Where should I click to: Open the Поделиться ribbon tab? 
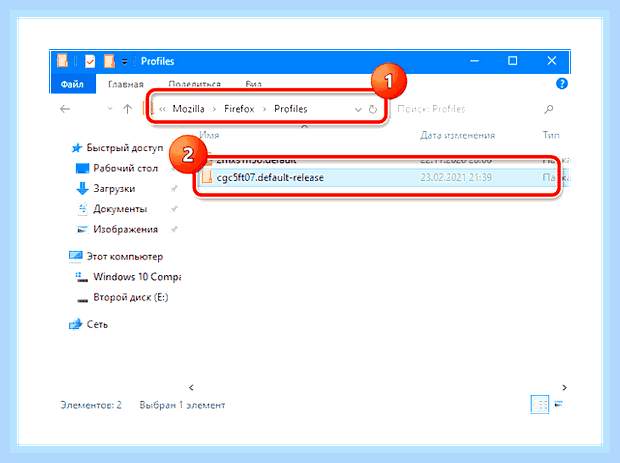tap(194, 84)
